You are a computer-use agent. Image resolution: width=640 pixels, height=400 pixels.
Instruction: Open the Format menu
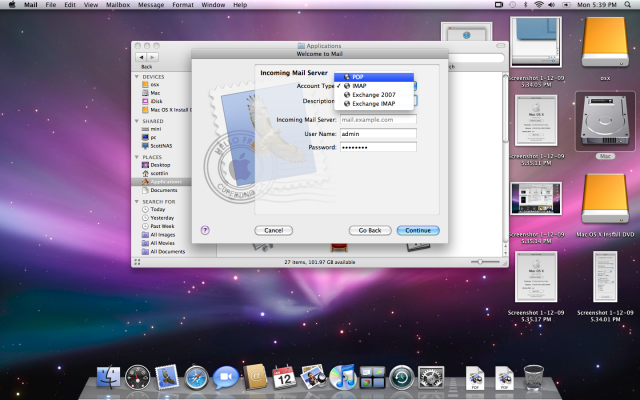183,5
